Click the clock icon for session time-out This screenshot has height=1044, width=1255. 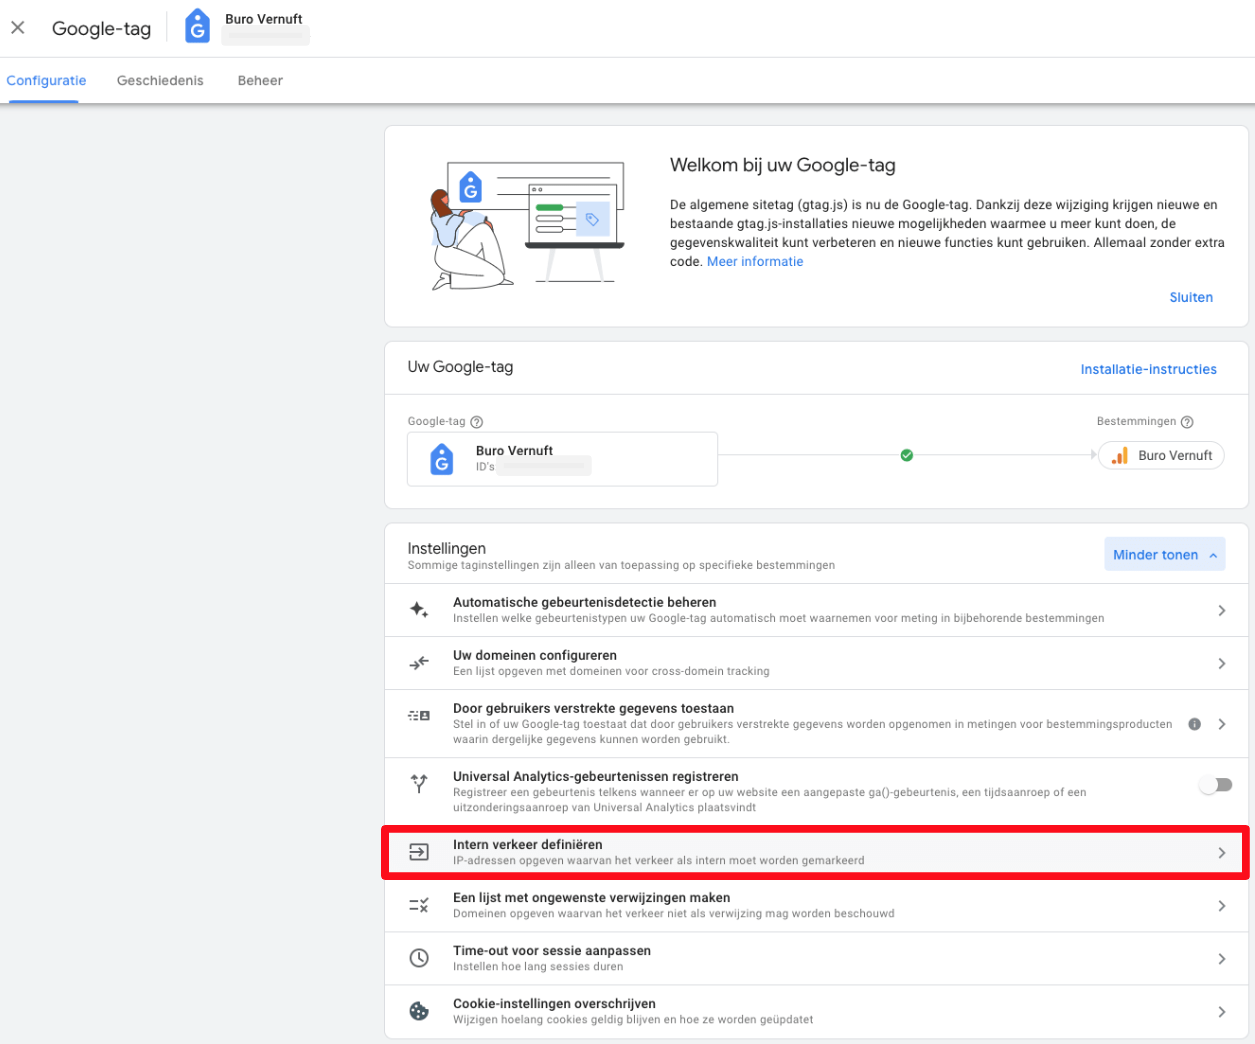419,958
